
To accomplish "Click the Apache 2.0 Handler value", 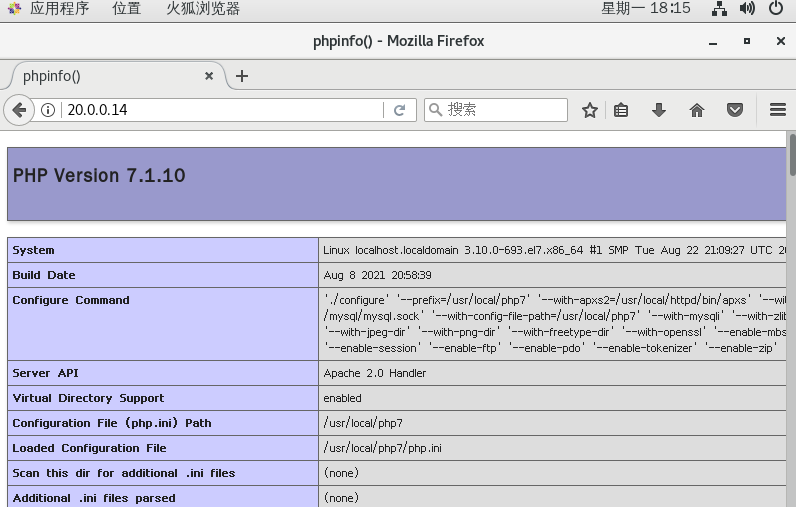I will pyautogui.click(x=375, y=373).
